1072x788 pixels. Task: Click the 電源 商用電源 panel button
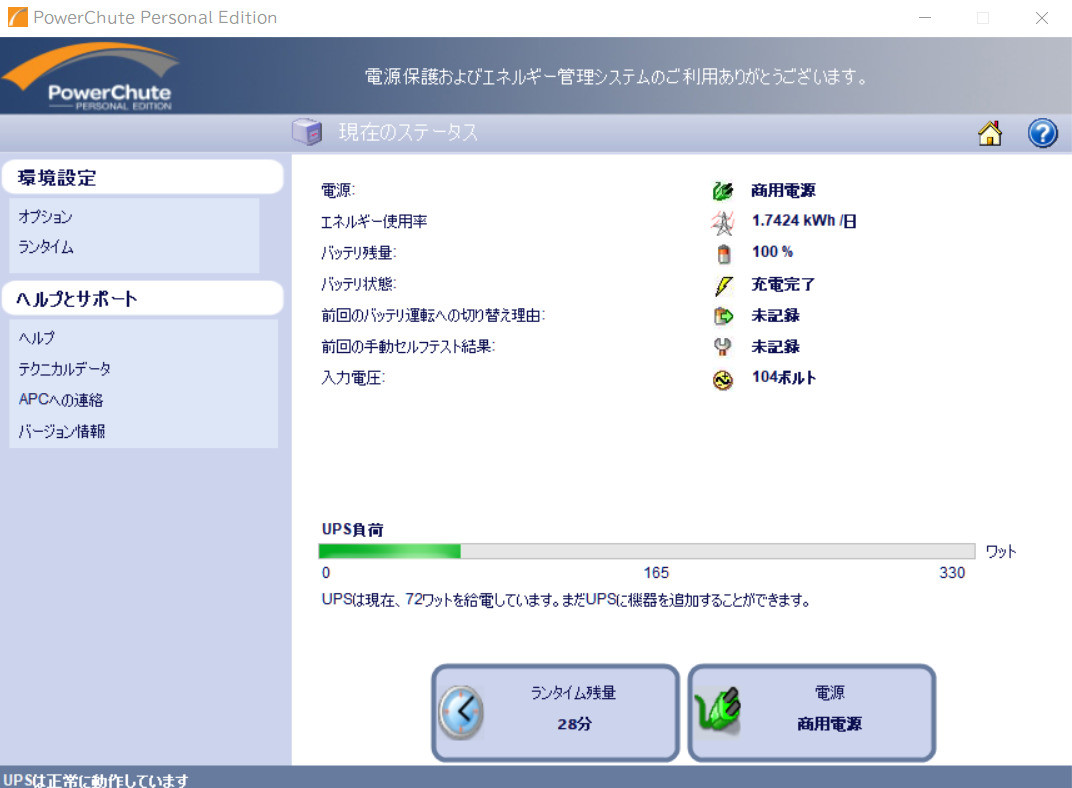tap(812, 712)
